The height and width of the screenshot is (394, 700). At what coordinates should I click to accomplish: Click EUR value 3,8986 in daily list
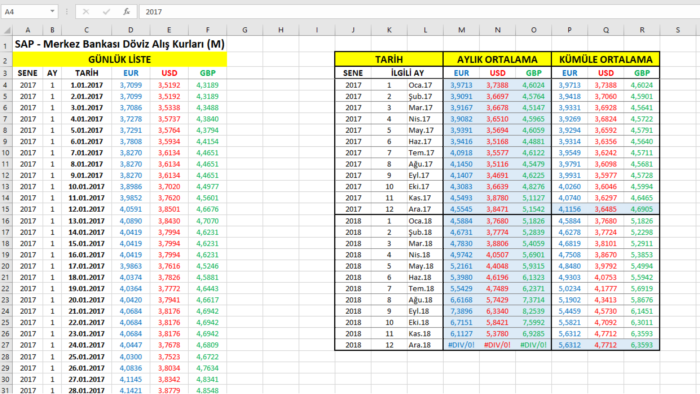click(x=130, y=187)
